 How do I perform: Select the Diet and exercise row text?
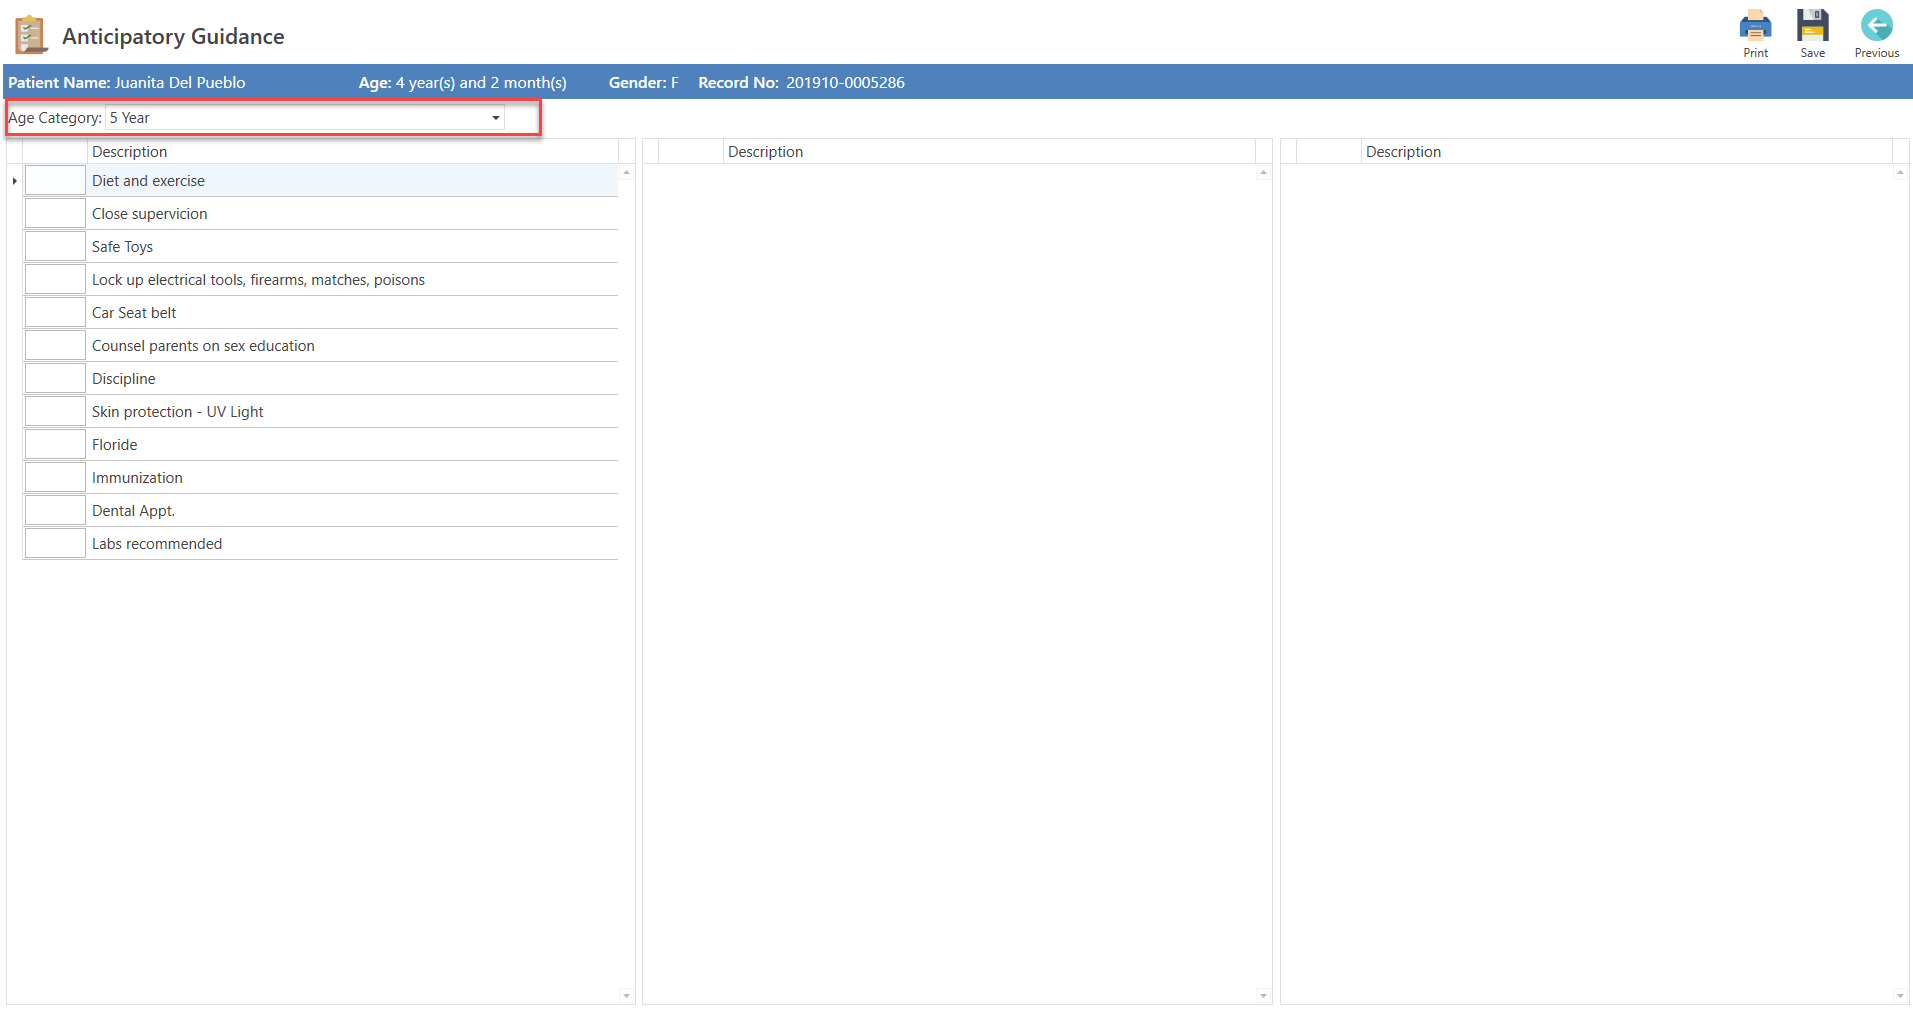148,181
